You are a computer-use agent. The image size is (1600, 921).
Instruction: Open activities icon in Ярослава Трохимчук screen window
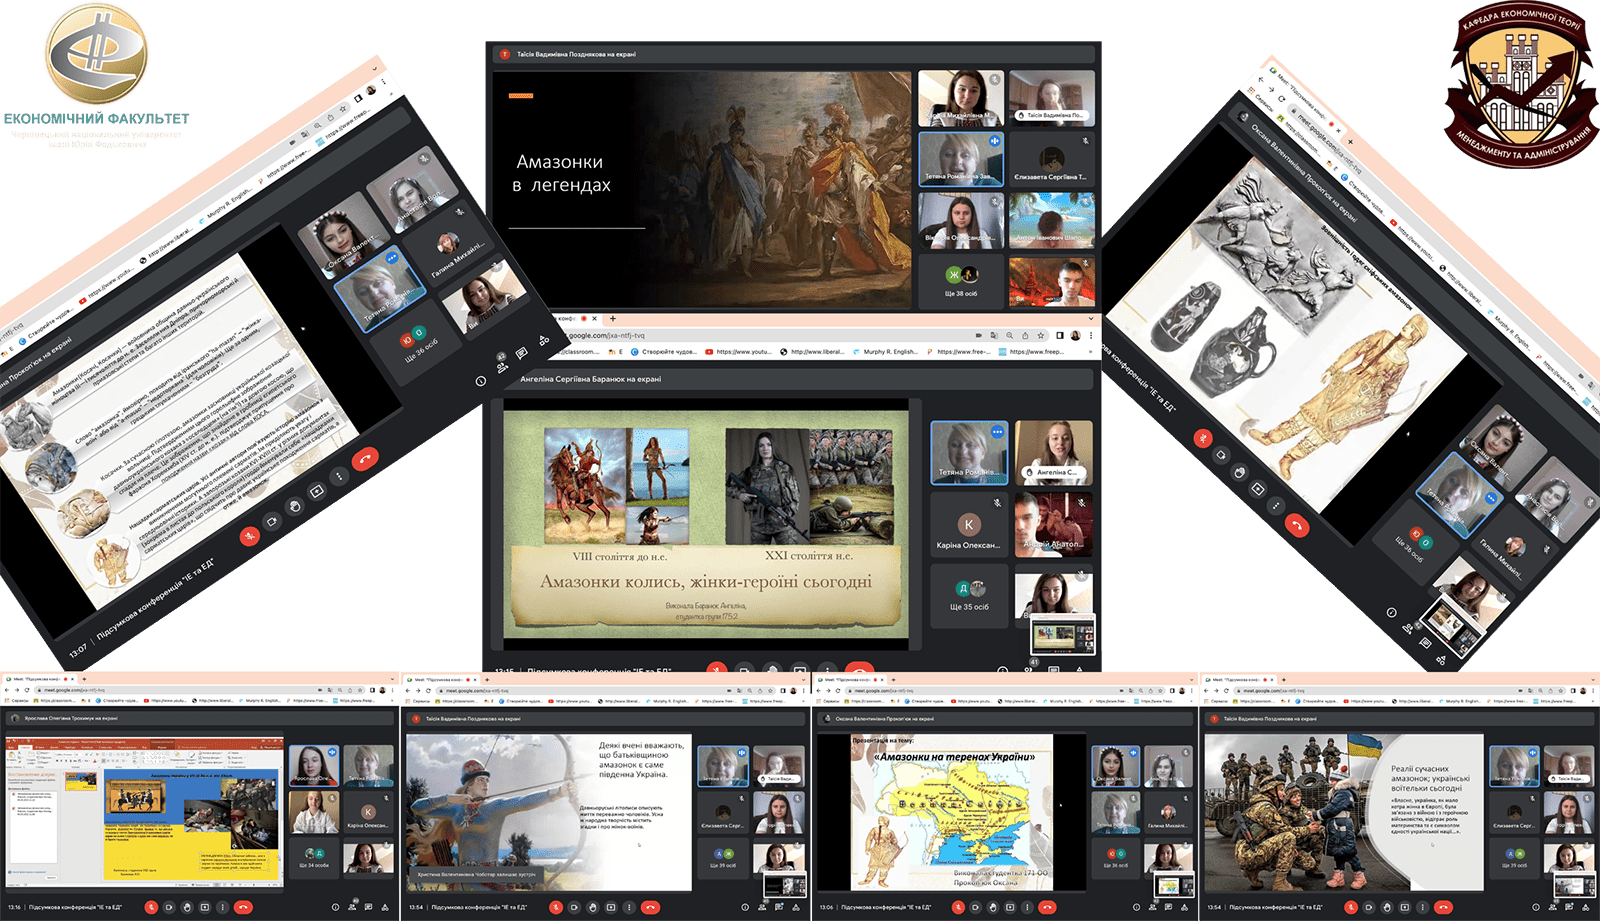385,907
